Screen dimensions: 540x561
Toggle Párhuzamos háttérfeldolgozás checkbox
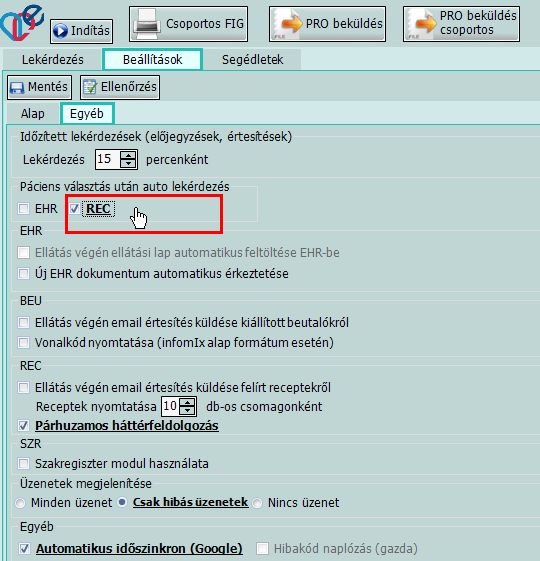tap(24, 426)
